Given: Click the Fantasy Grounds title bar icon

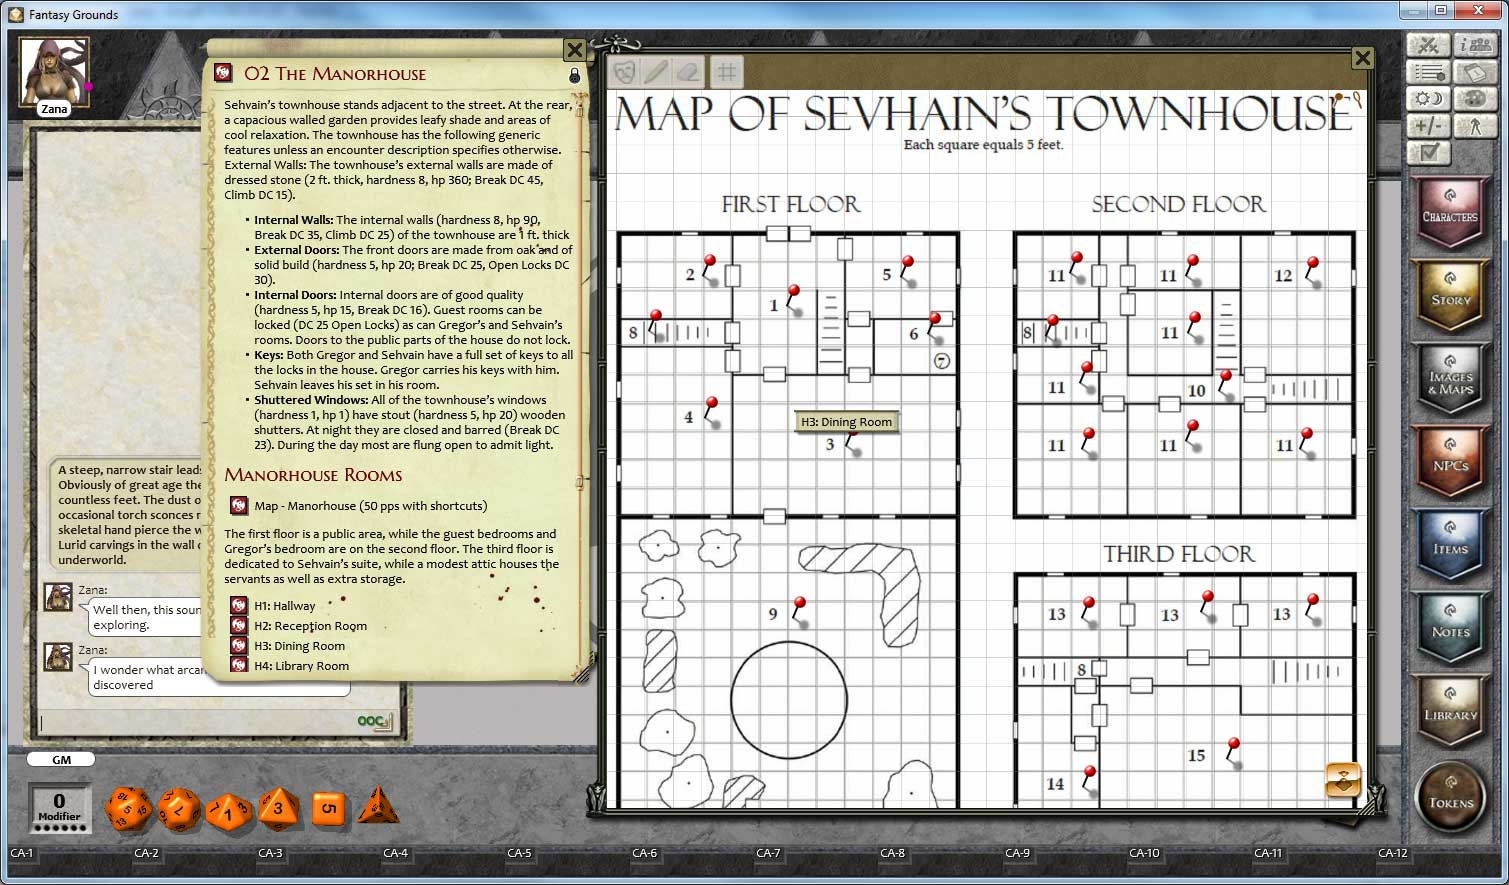Looking at the screenshot, I should pyautogui.click(x=15, y=14).
